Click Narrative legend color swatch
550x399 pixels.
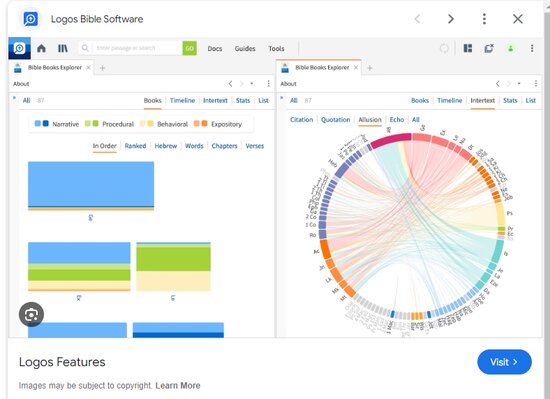click(41, 123)
